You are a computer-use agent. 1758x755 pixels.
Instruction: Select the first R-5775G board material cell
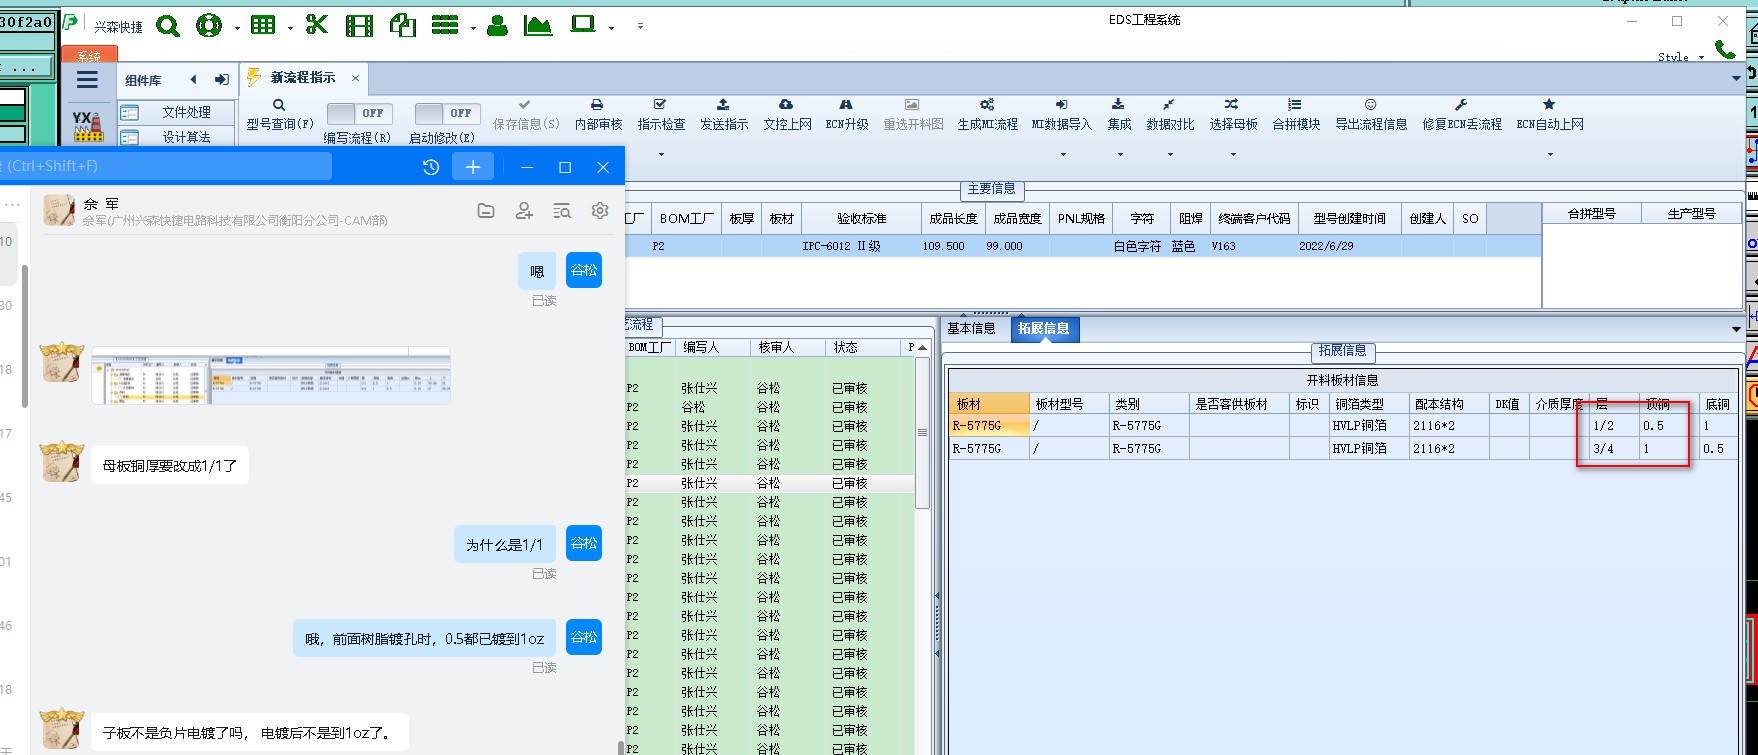click(x=989, y=426)
